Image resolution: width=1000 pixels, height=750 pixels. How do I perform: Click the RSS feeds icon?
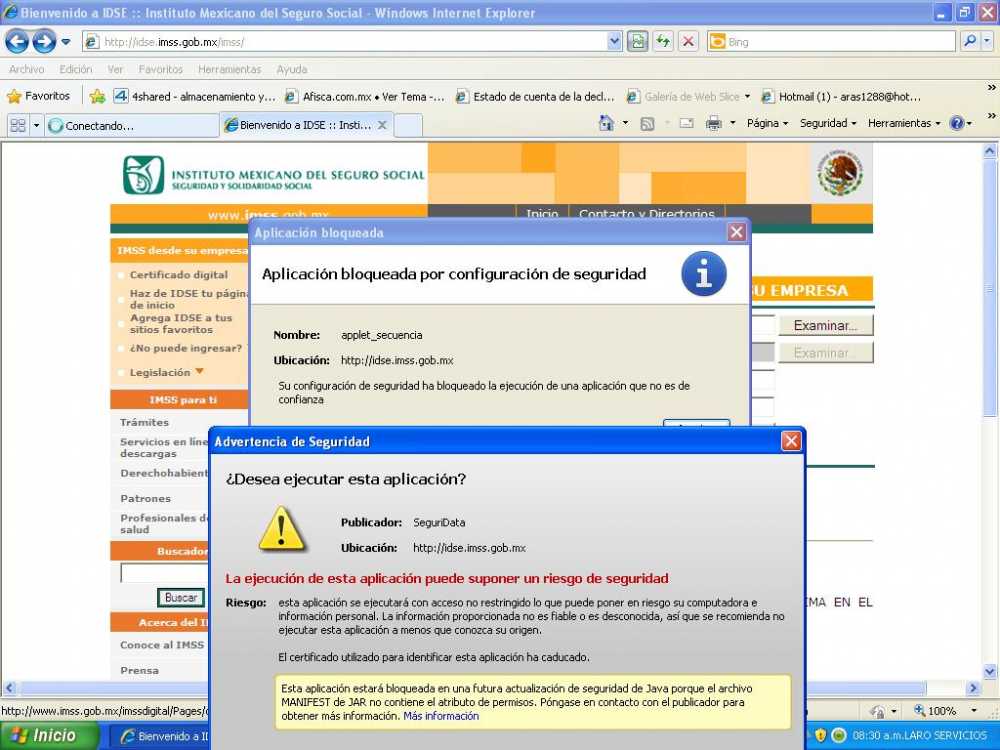tap(647, 124)
